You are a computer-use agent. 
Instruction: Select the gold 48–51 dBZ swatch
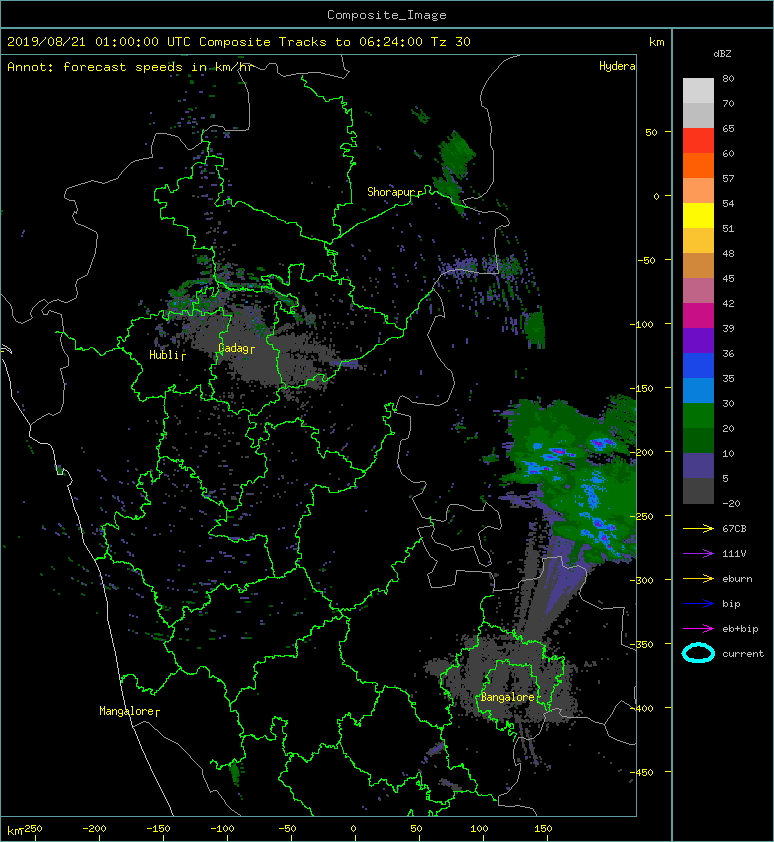tap(698, 241)
